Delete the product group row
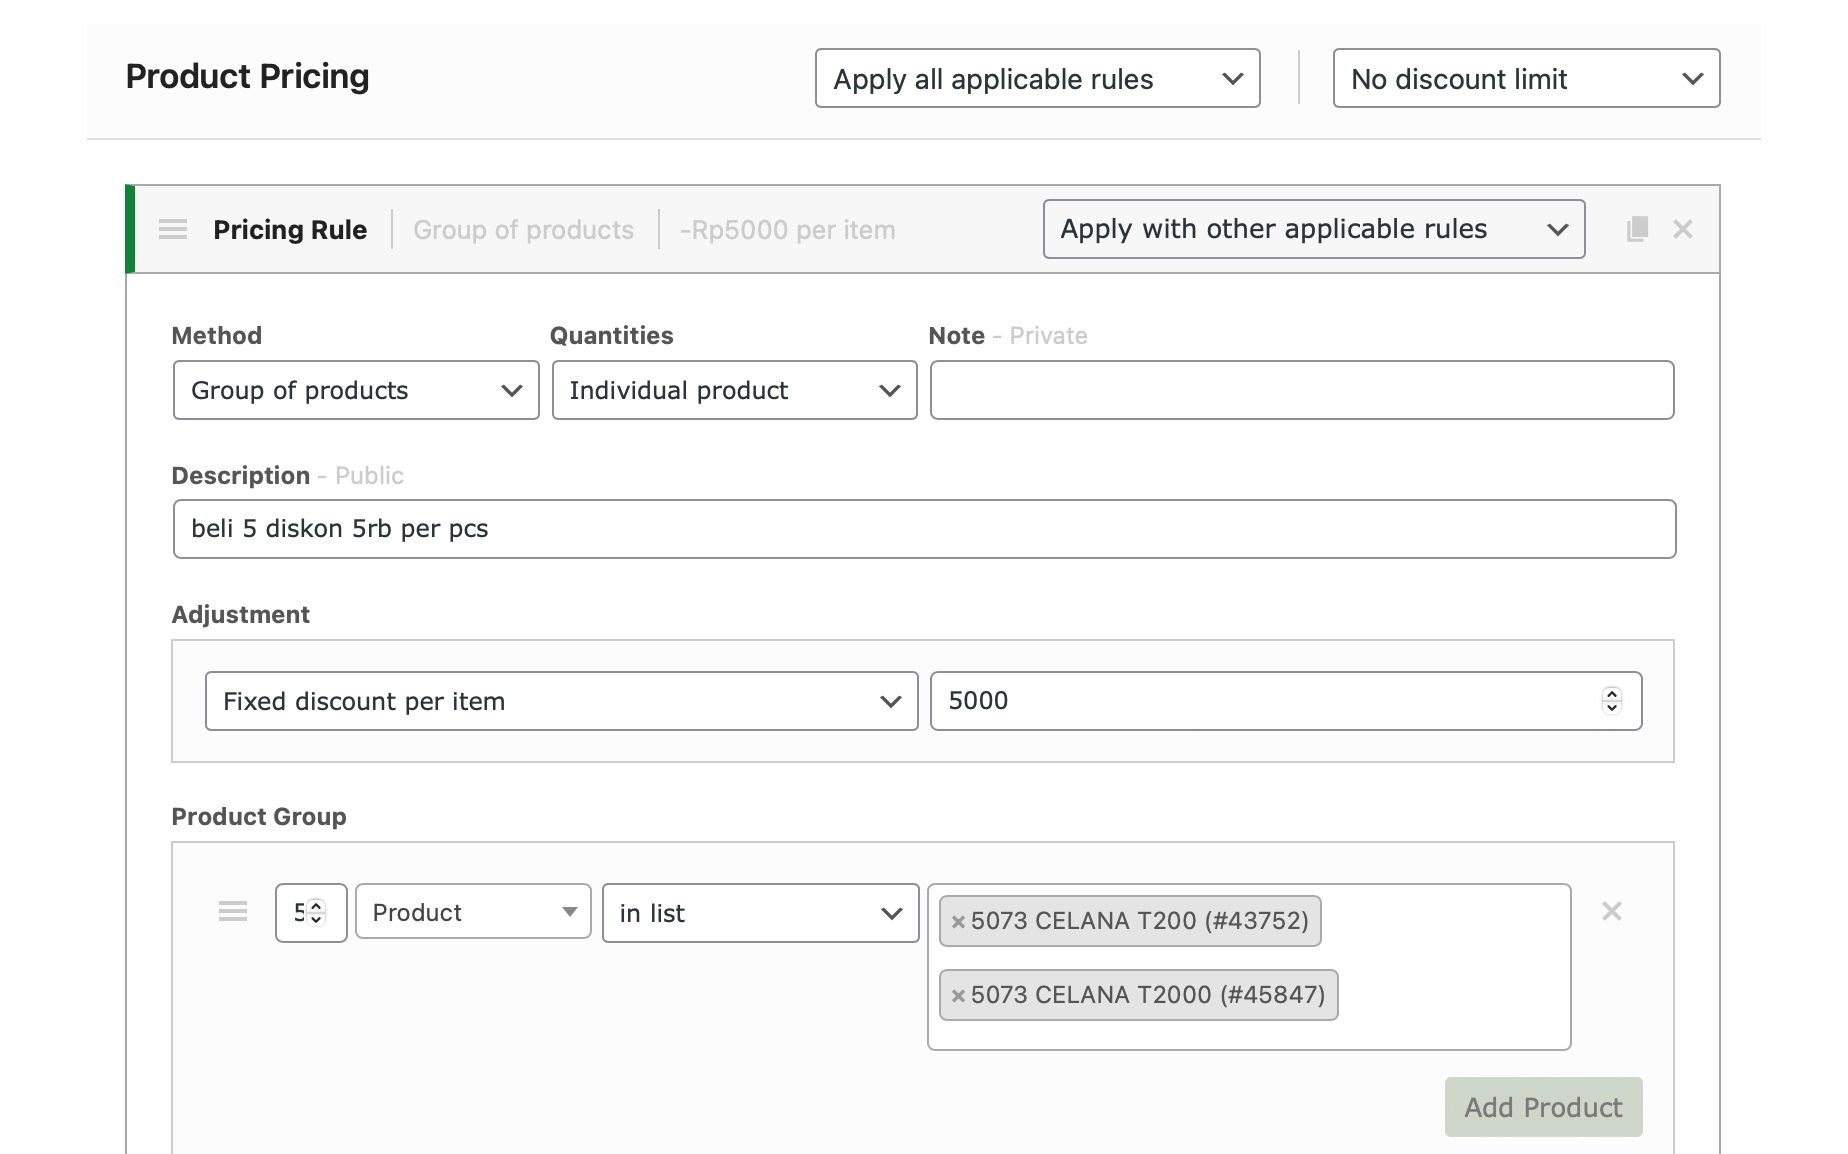 click(1611, 911)
